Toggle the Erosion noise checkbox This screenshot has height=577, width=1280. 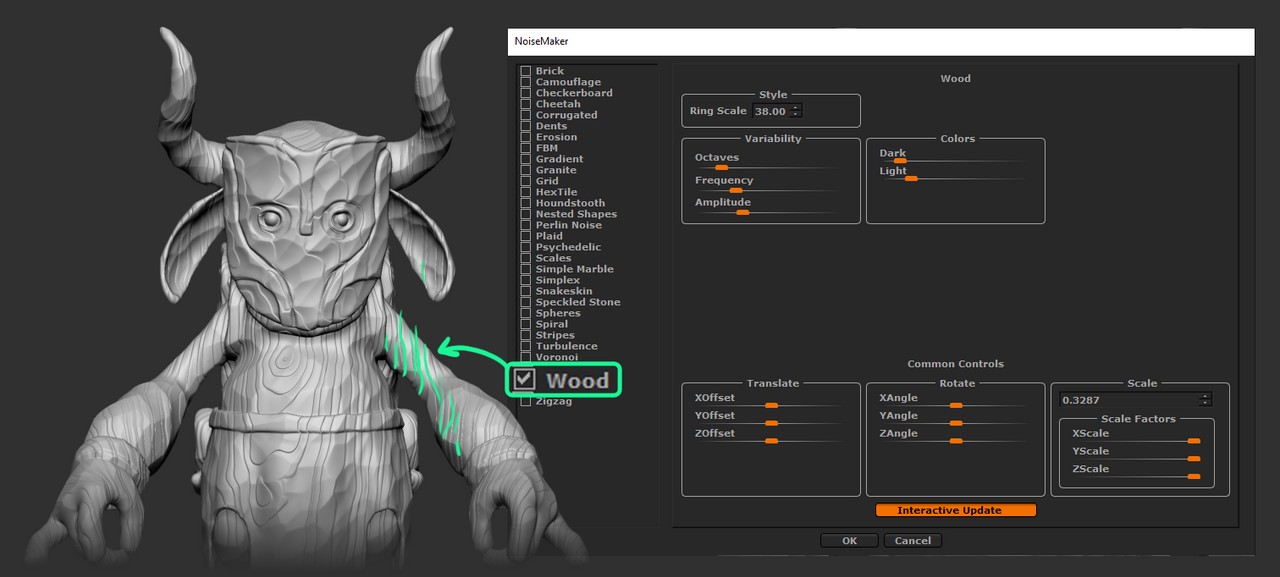tap(526, 137)
